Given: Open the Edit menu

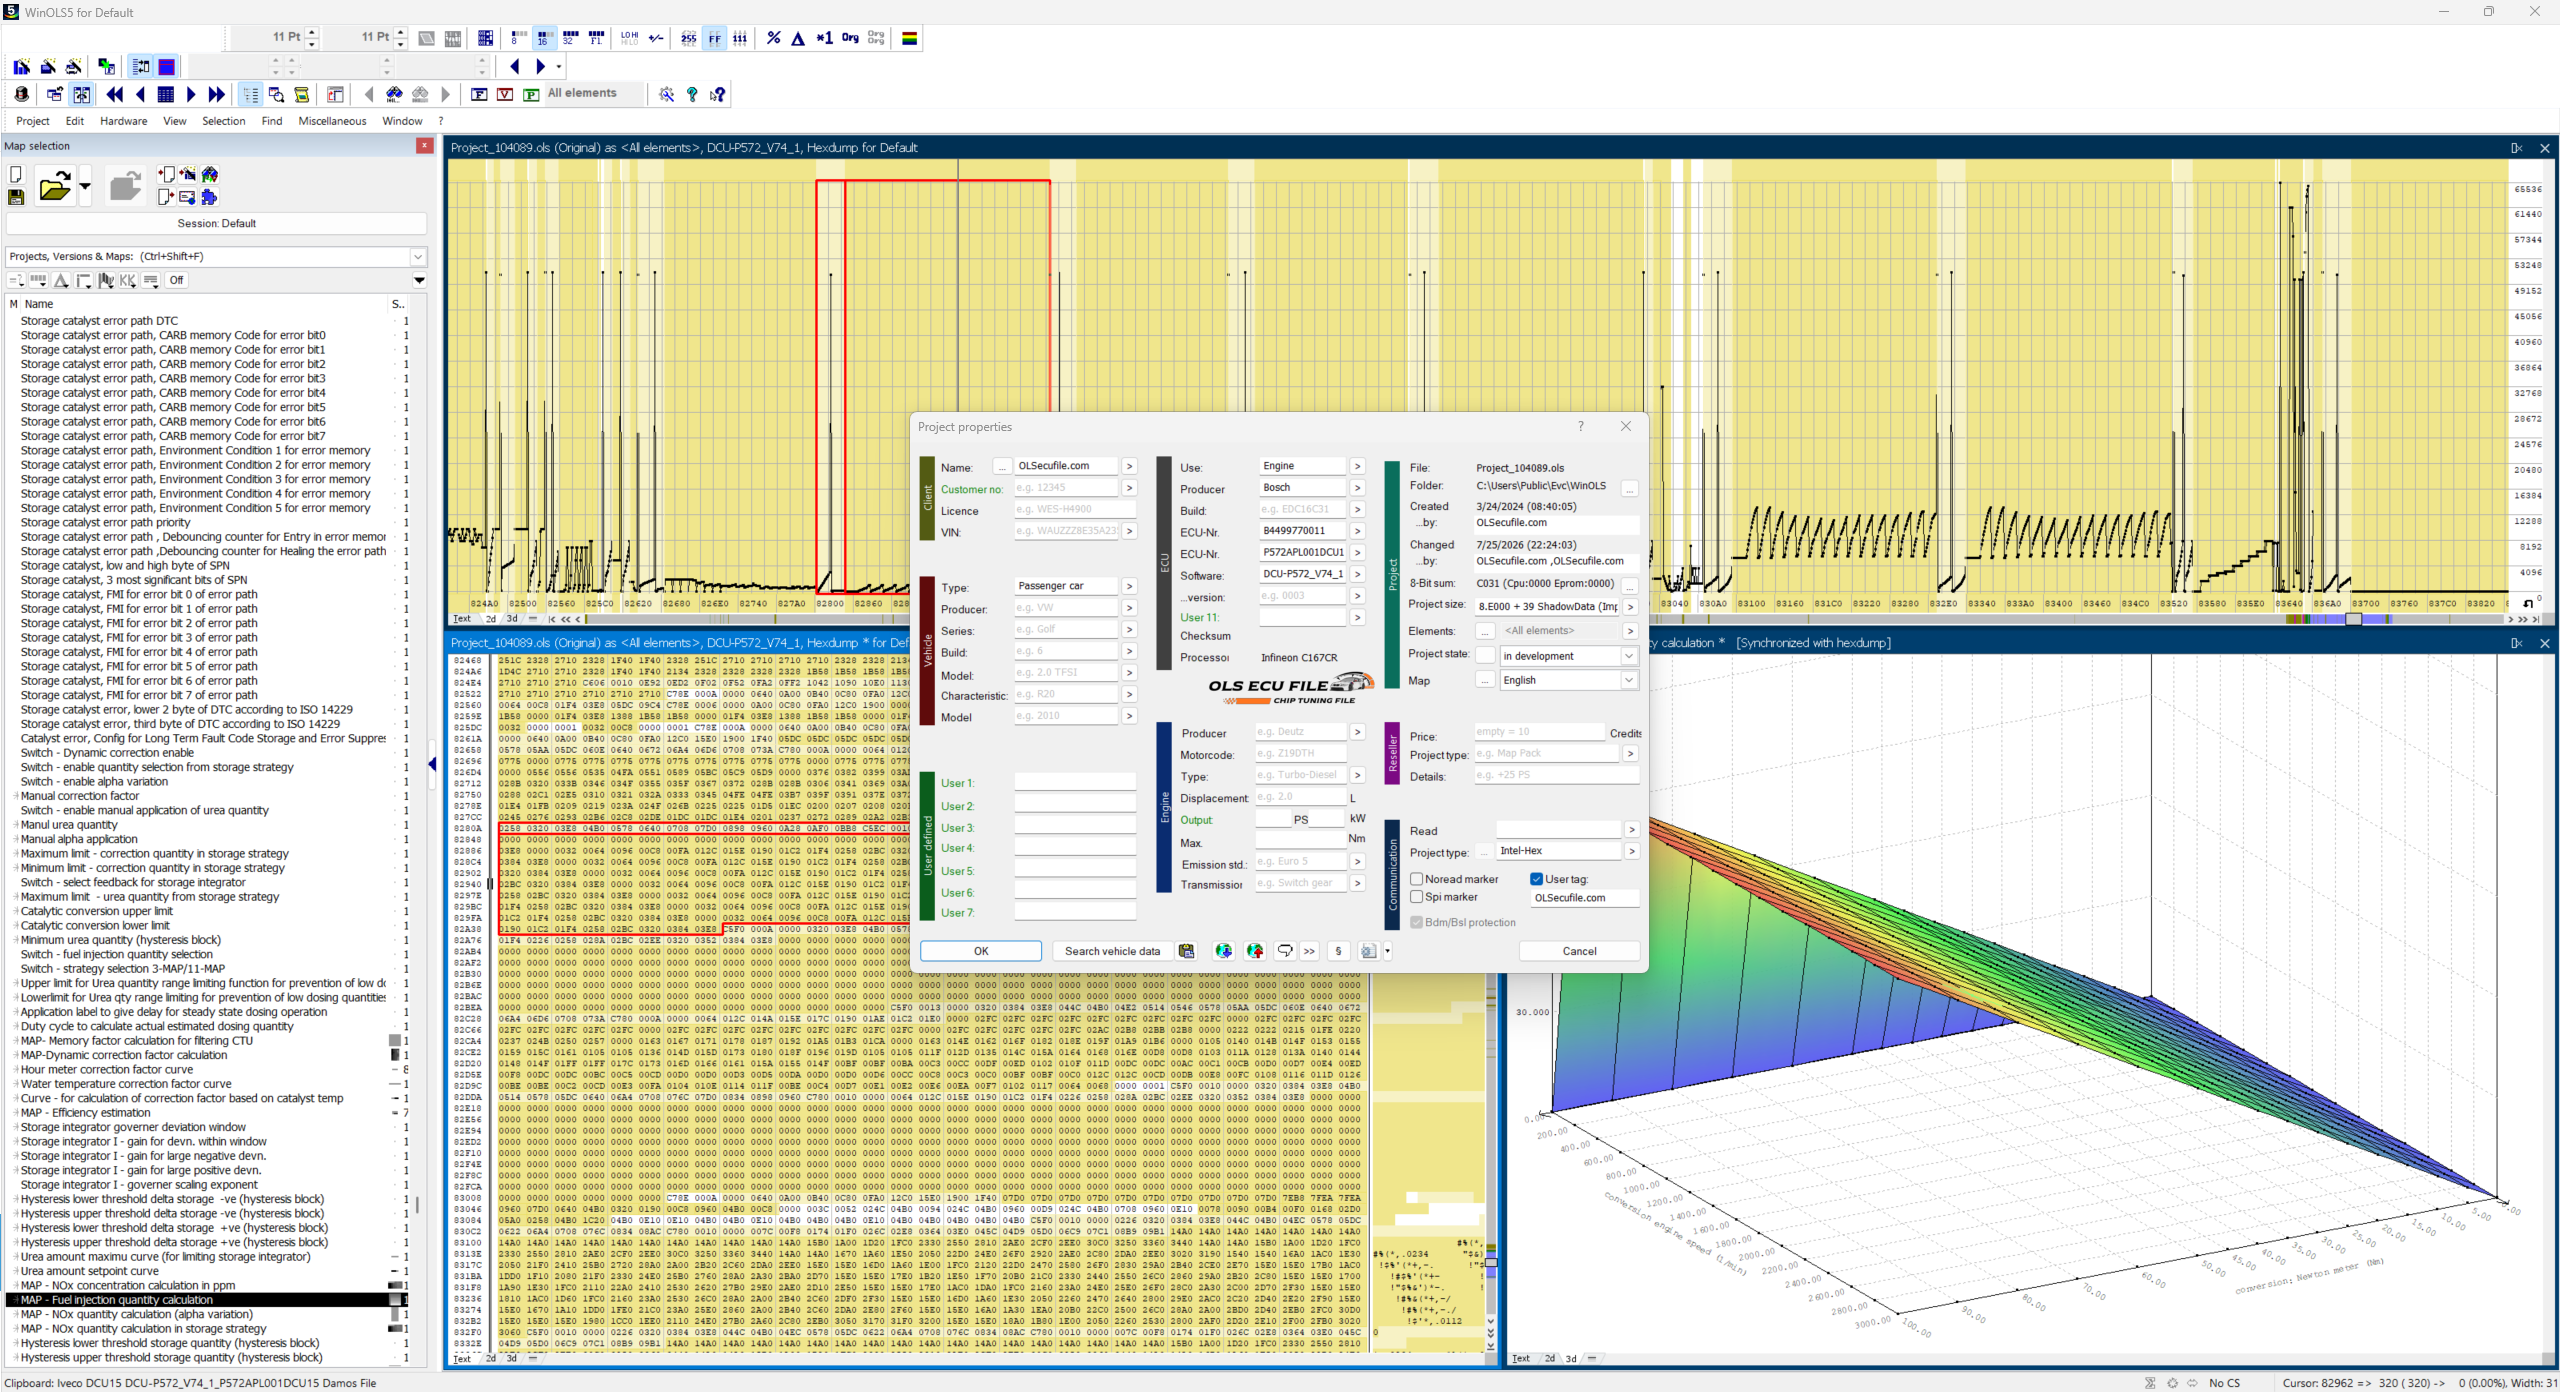Looking at the screenshot, I should coord(75,121).
